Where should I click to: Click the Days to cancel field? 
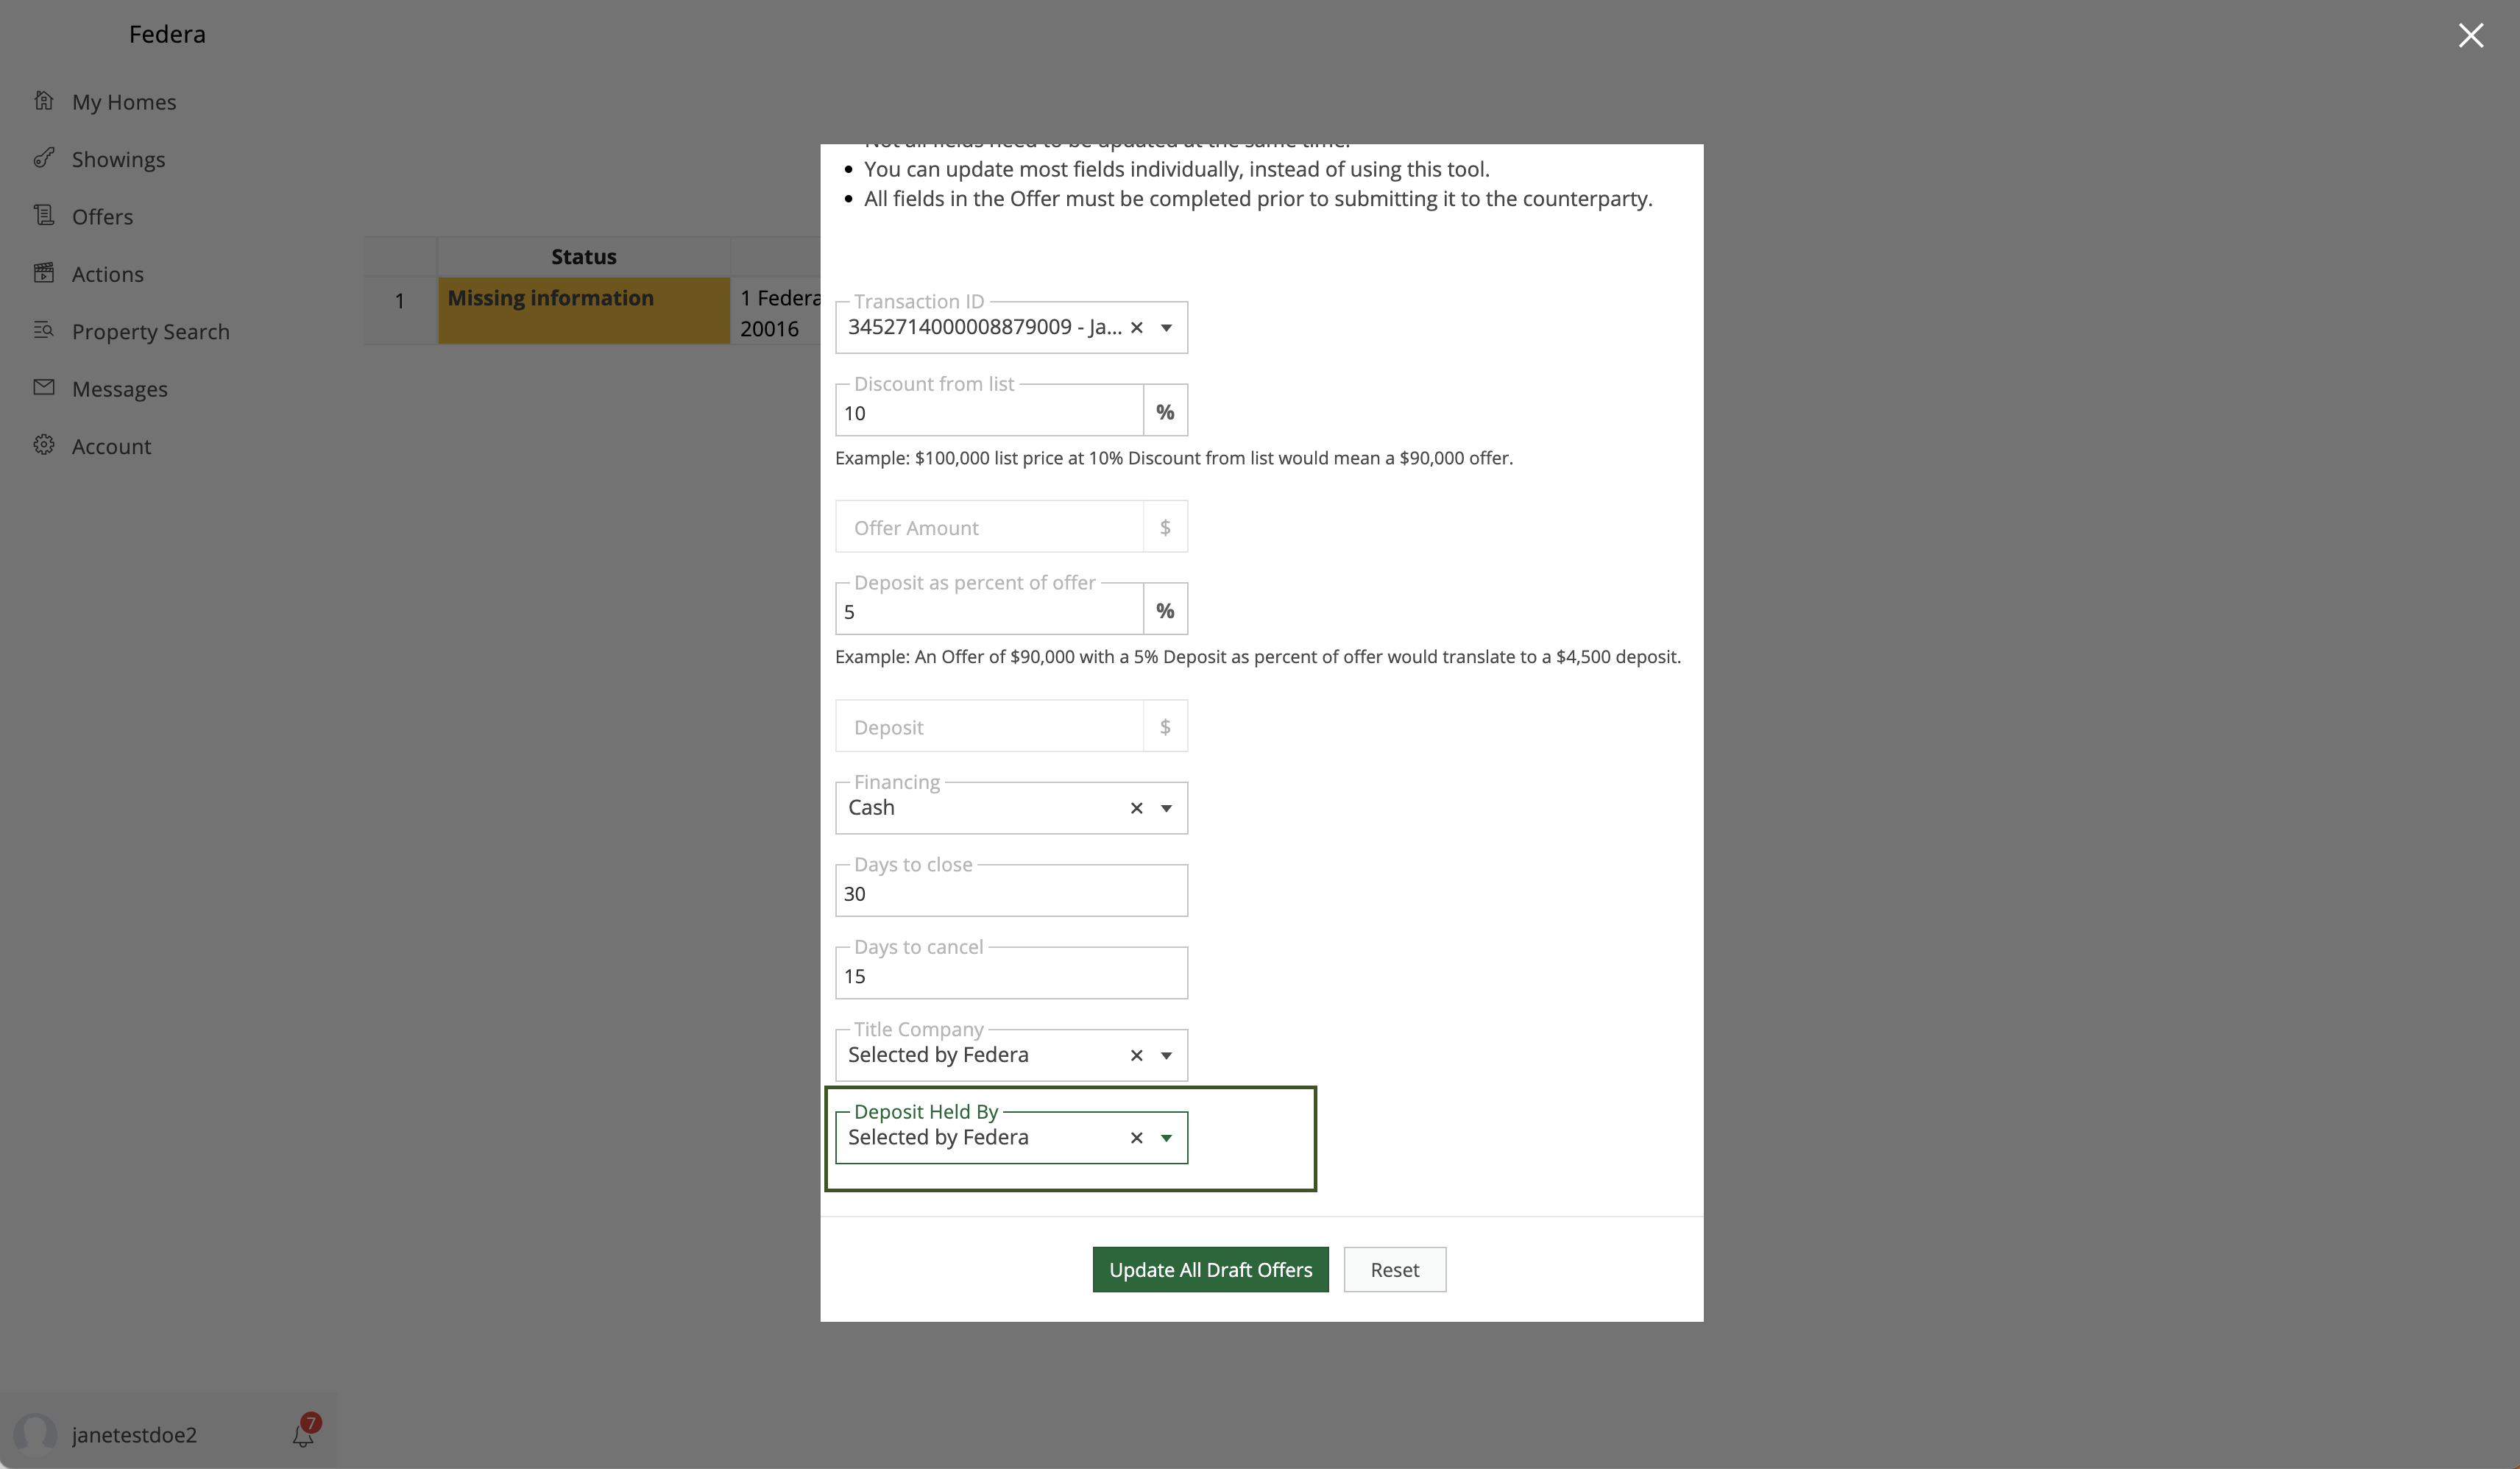pos(1011,974)
